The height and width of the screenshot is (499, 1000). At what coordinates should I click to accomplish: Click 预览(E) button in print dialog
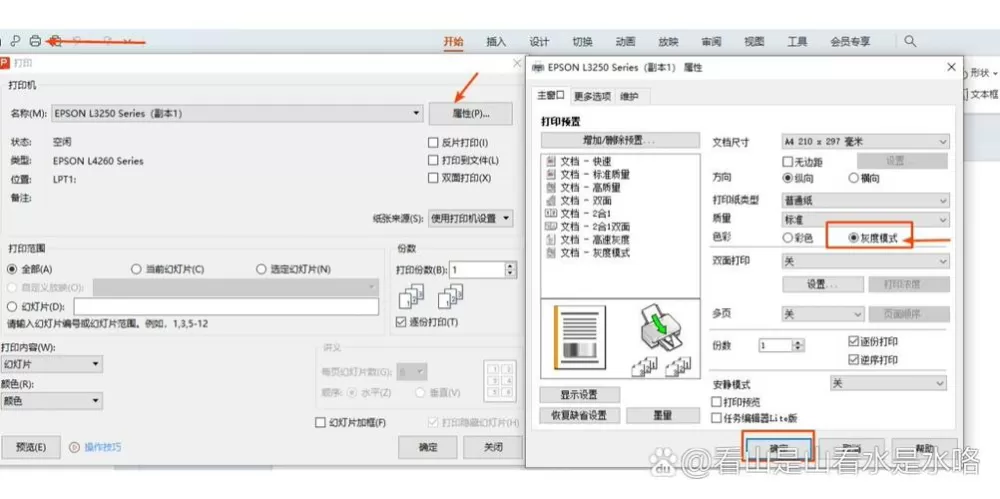(31, 447)
